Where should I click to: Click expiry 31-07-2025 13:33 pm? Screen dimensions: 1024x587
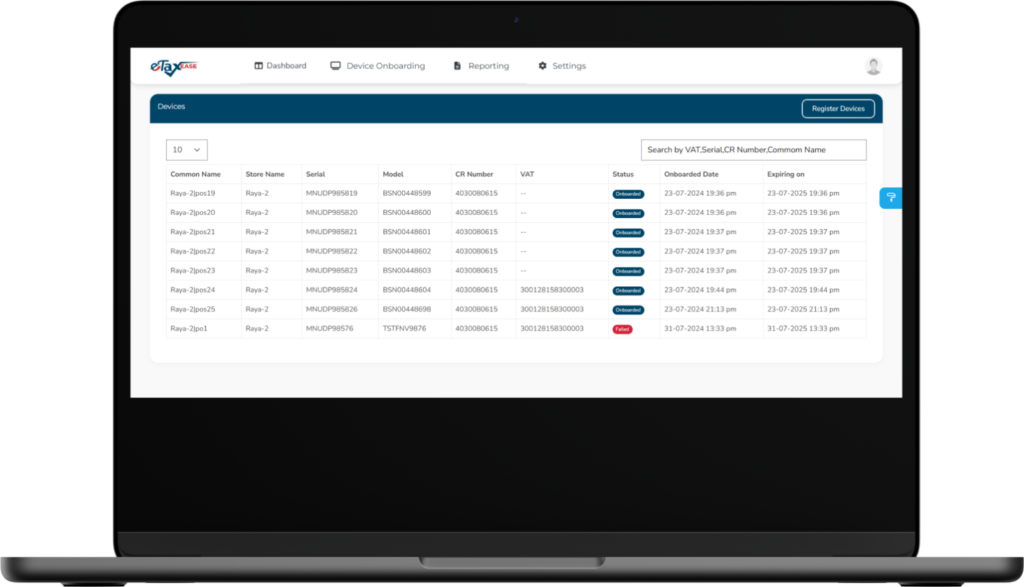click(803, 328)
